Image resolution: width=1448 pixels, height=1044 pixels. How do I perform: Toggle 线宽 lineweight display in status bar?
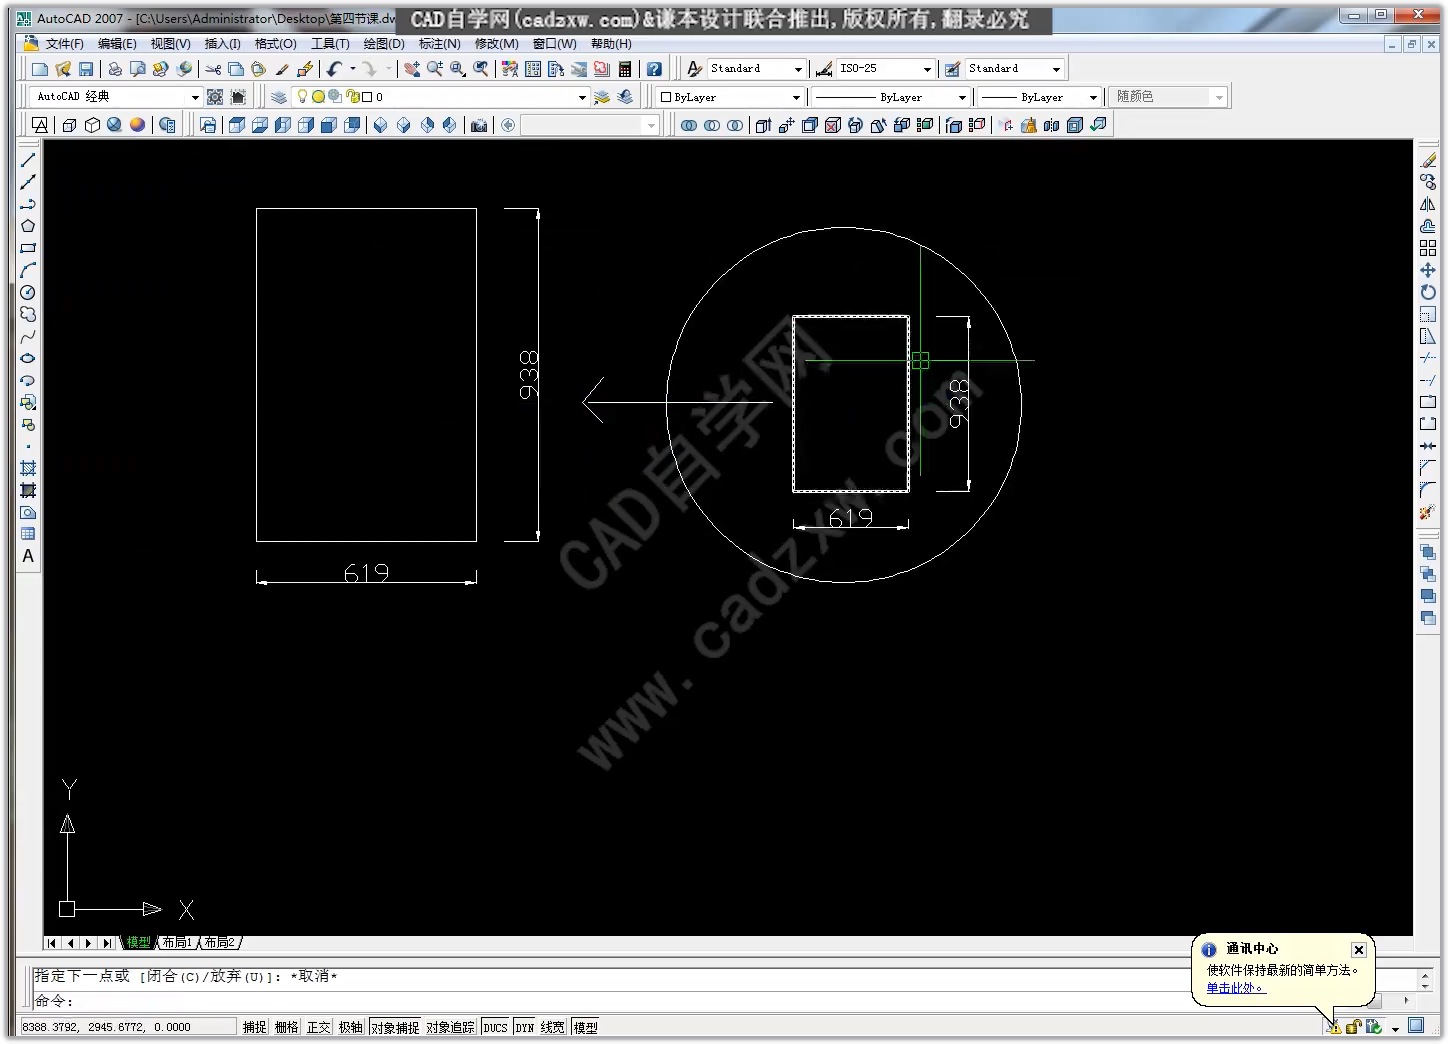[x=553, y=1027]
